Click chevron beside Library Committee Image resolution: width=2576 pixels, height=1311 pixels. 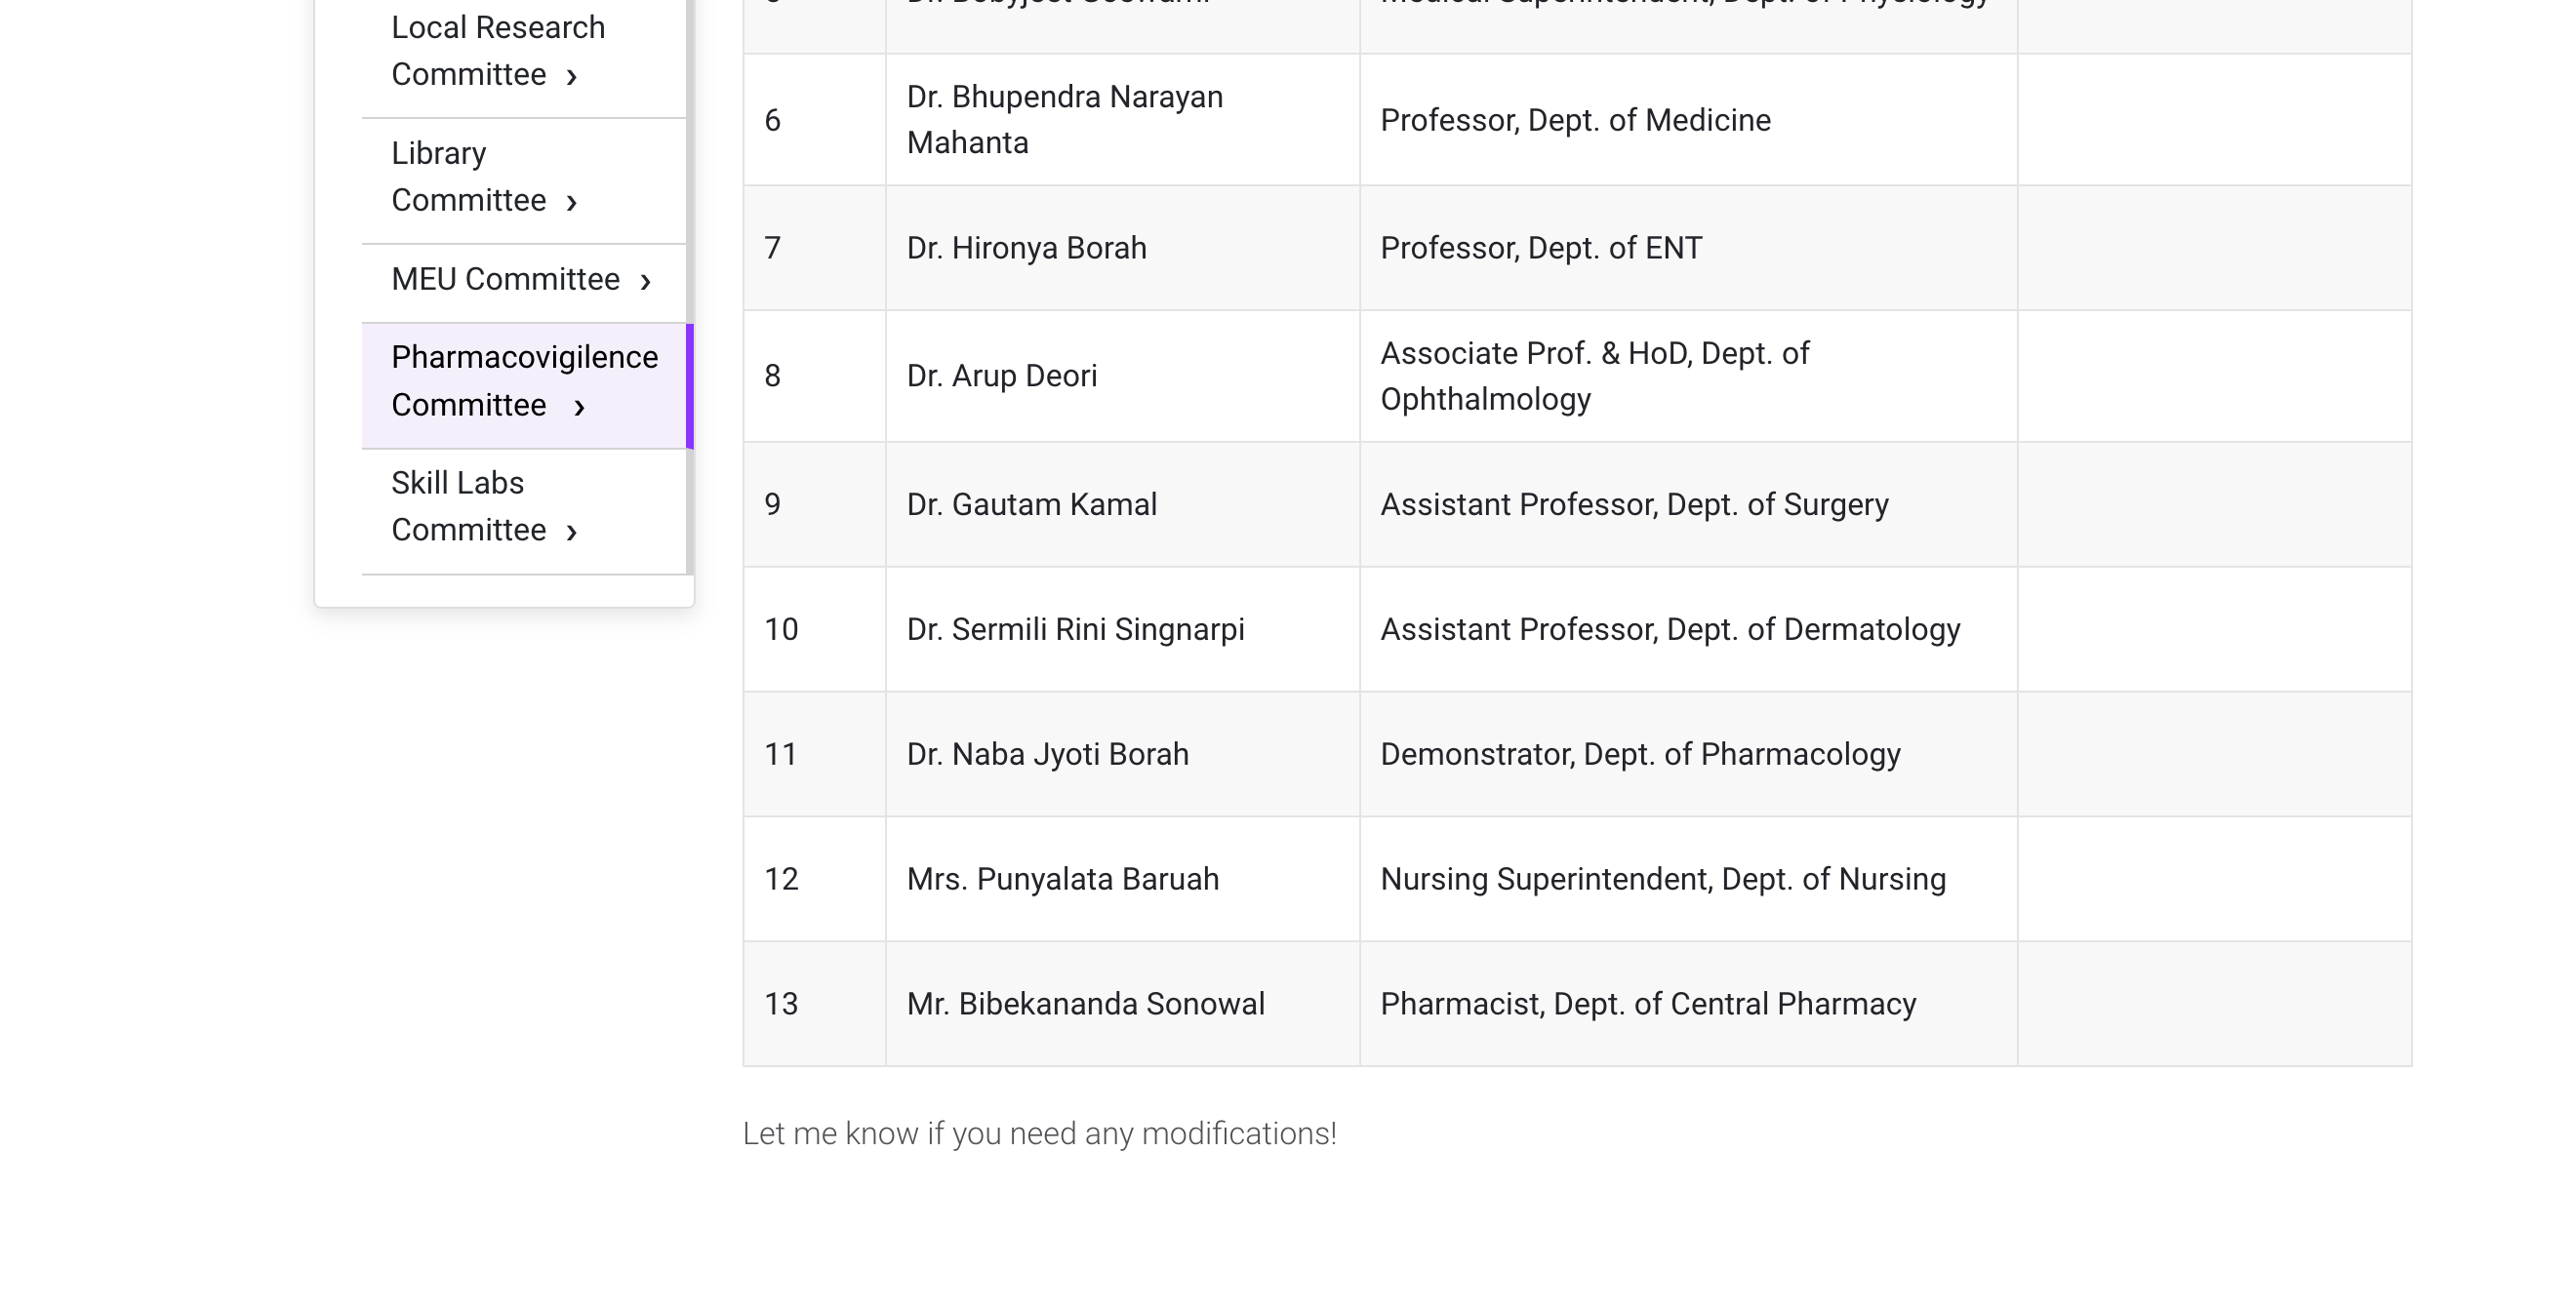[571, 203]
